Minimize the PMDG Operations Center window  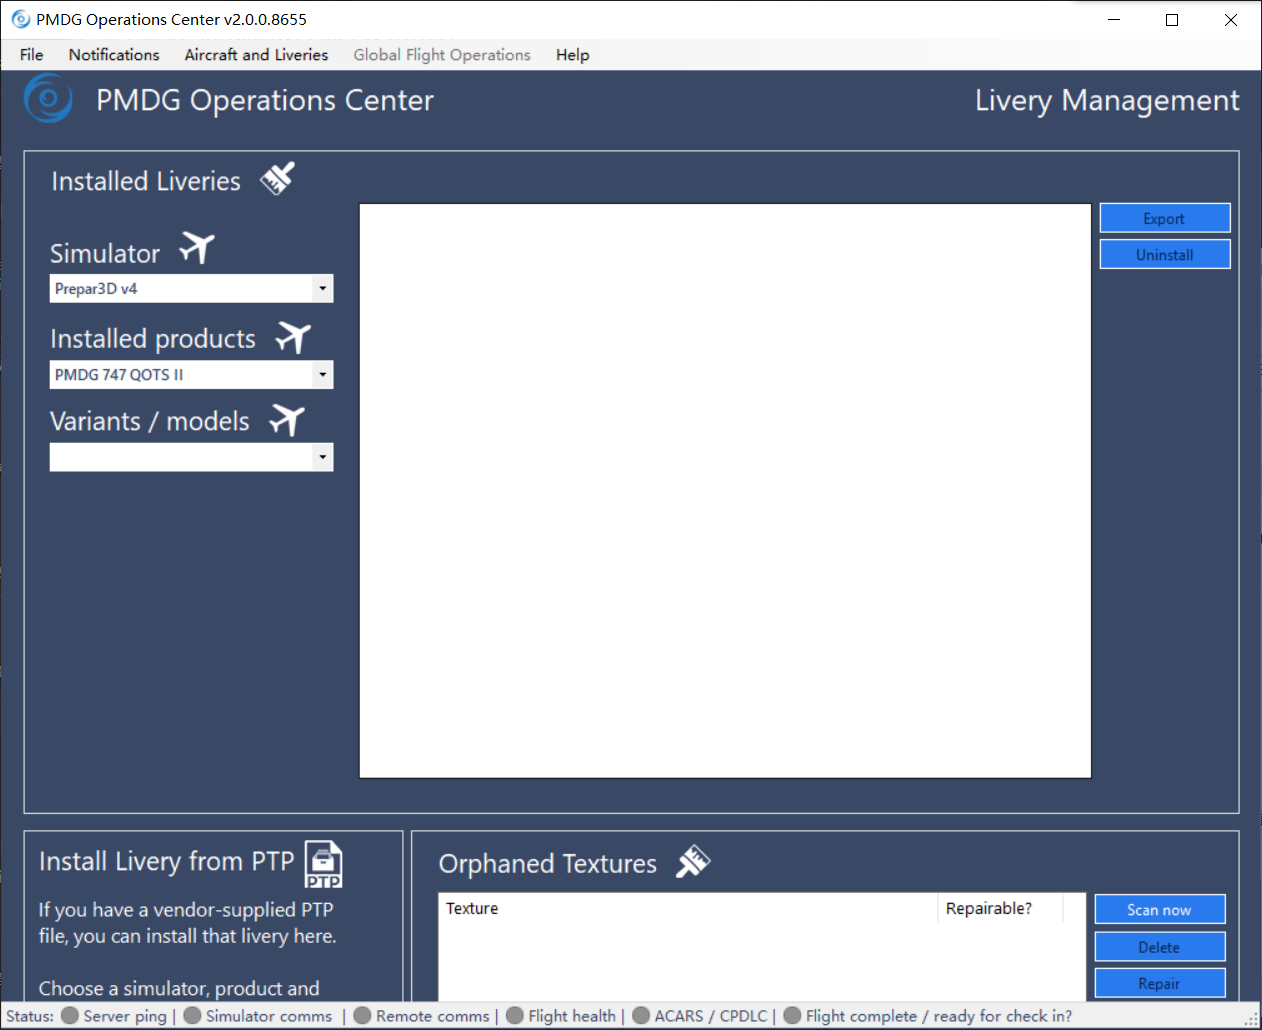(x=1115, y=20)
